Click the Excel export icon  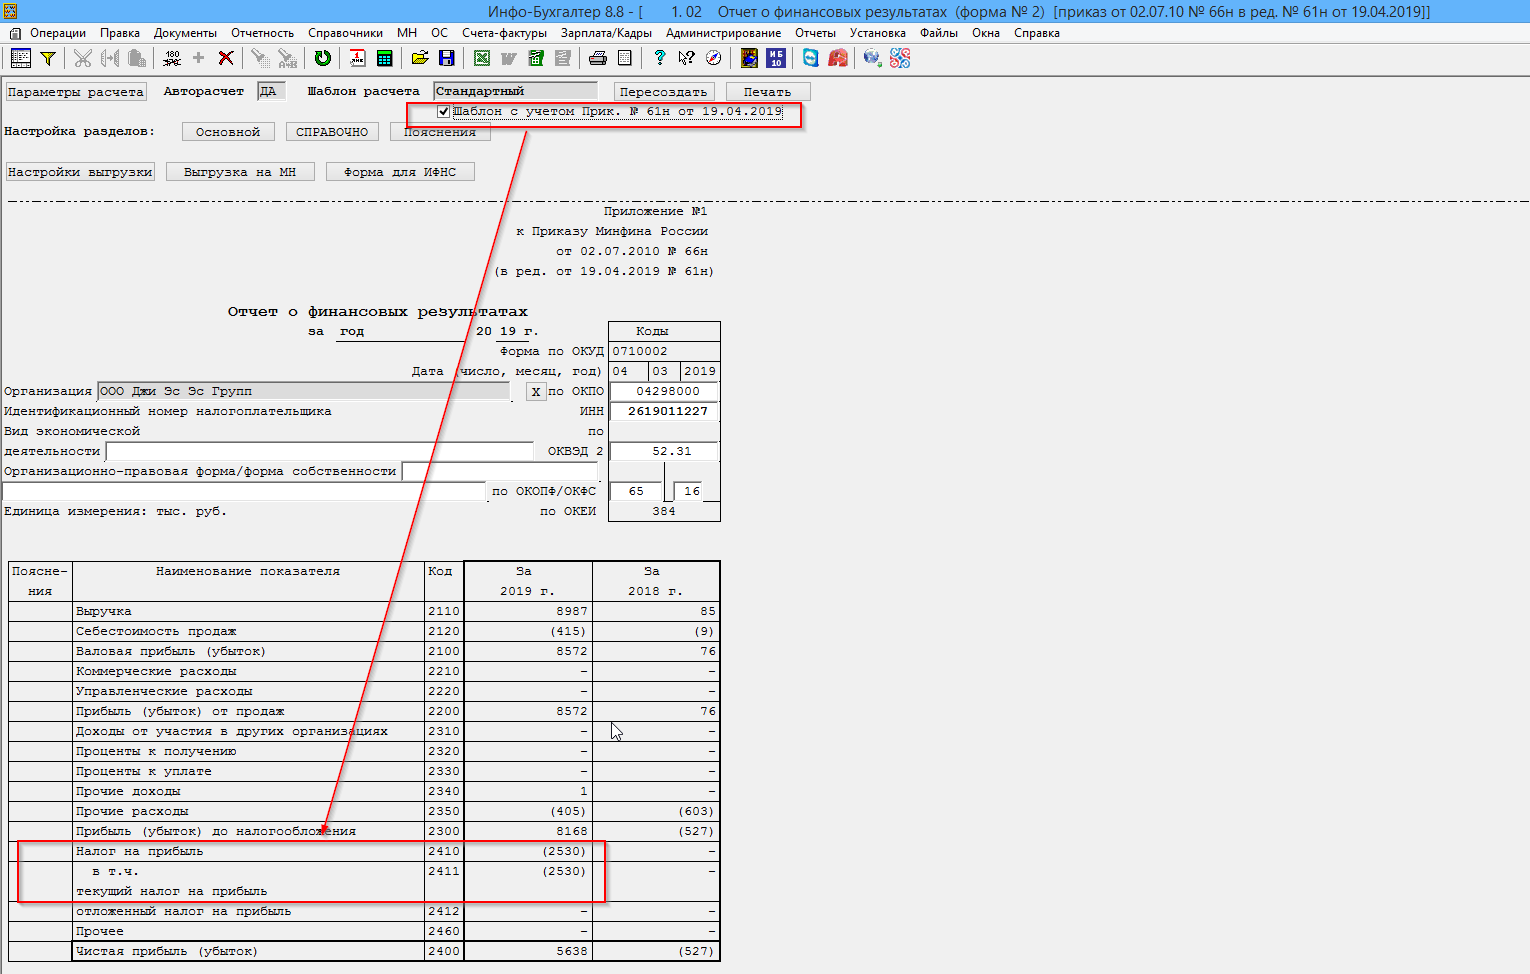pyautogui.click(x=482, y=58)
